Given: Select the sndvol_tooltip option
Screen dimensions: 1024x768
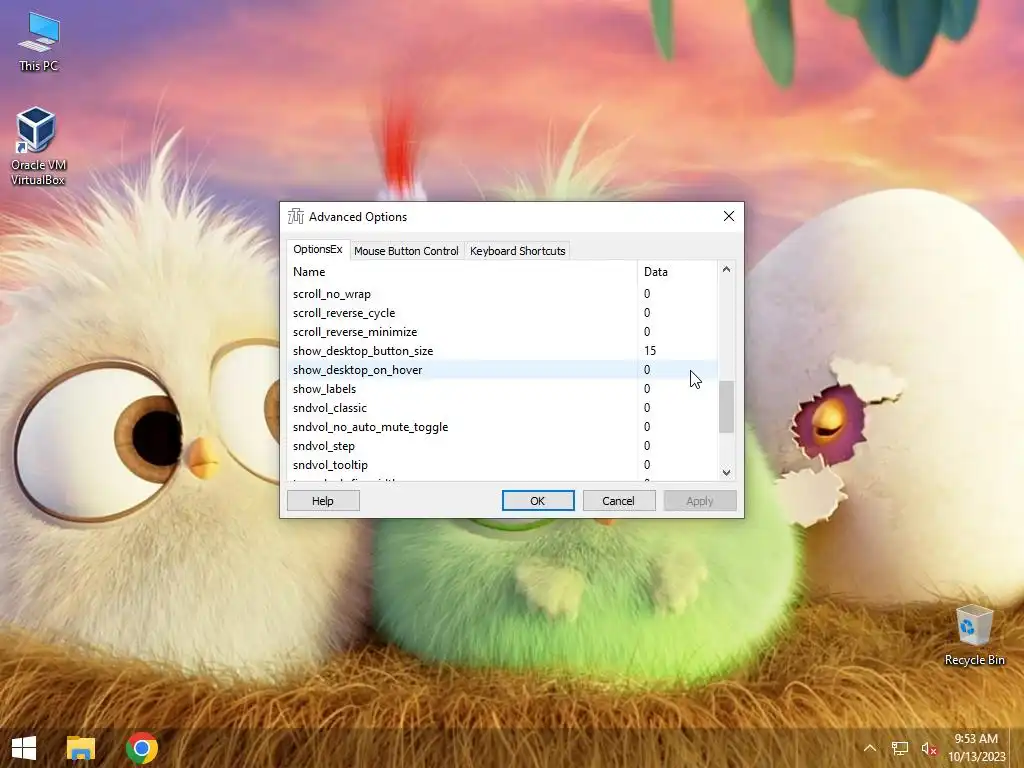Looking at the screenshot, I should pyautogui.click(x=502, y=464).
